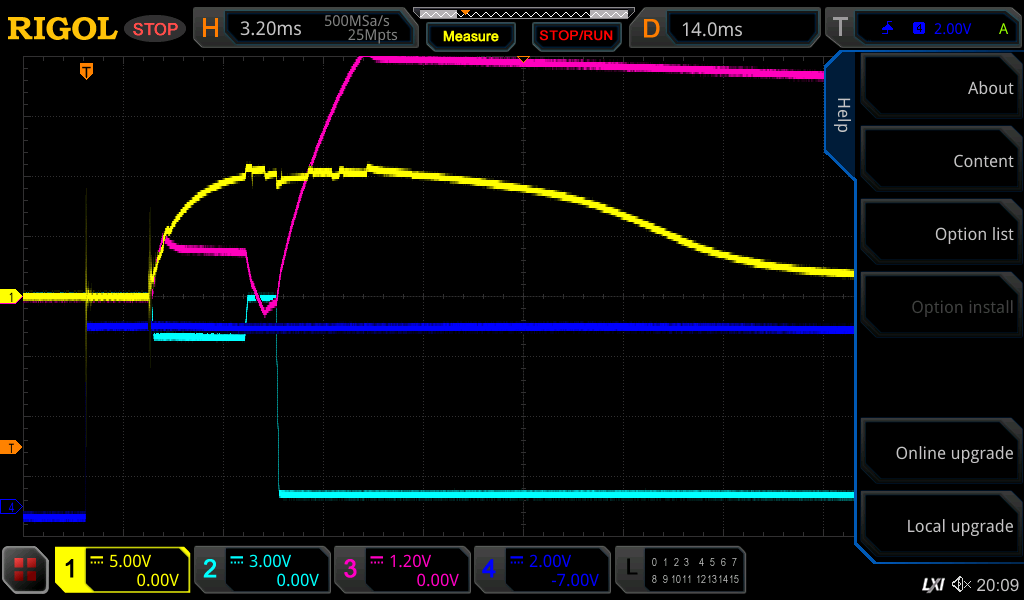
Task: Click the orange trigger level marker on left
Action: click(x=11, y=447)
